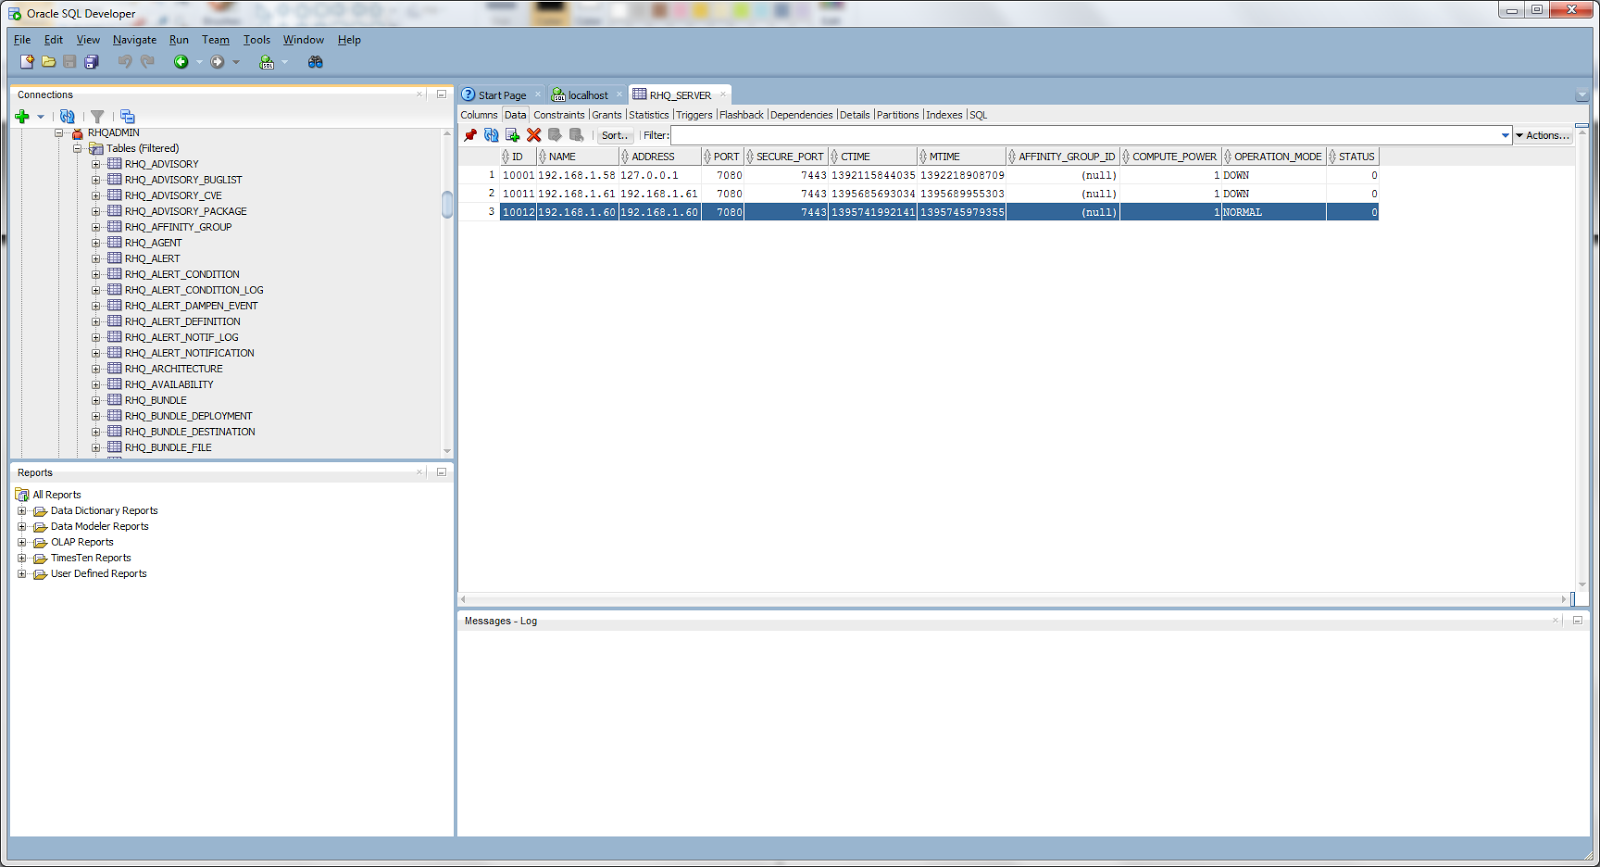Open the Back history dropdown arrow

199,62
